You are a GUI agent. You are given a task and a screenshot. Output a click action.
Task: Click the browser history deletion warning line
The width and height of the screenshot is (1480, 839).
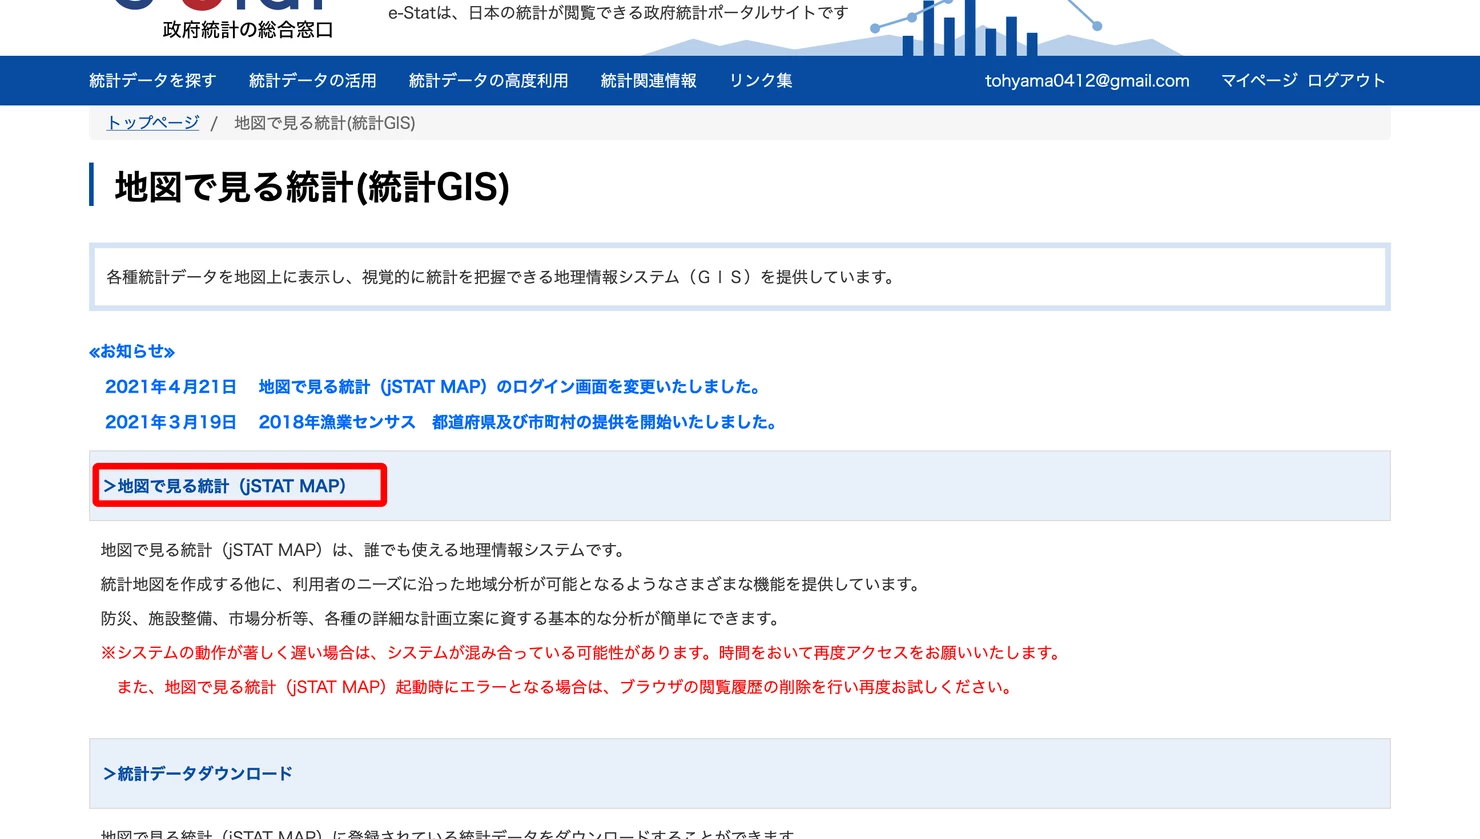click(x=564, y=687)
